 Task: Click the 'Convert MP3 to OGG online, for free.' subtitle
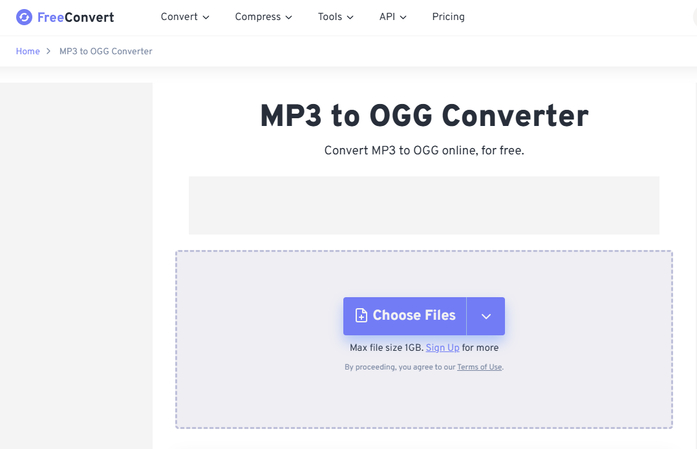tap(424, 151)
